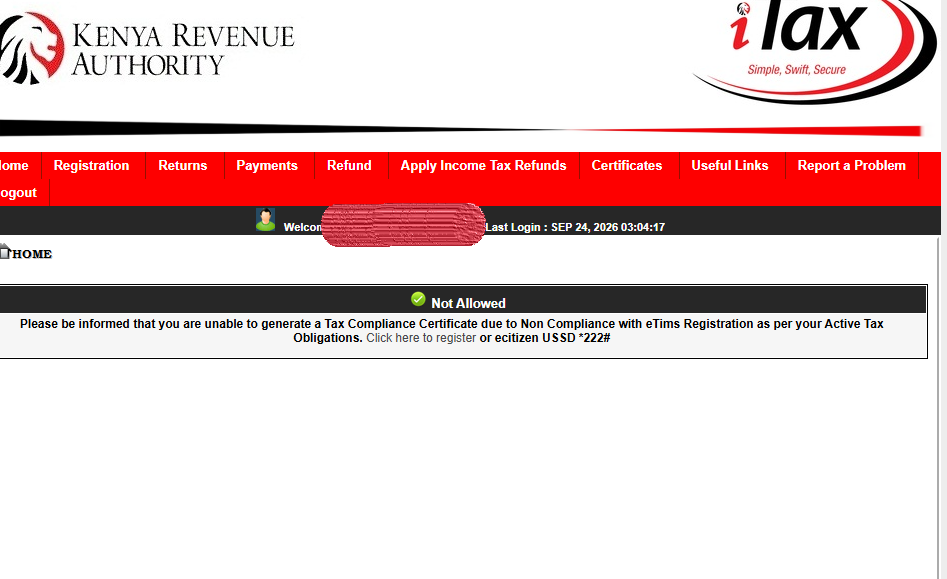Click the green check icon beside Not Allowed
This screenshot has height=579, width=947.
coord(418,299)
